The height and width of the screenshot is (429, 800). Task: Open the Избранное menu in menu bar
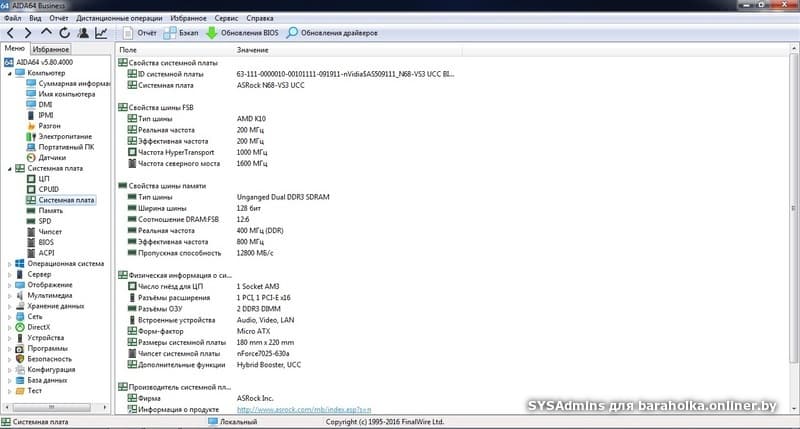[x=188, y=18]
